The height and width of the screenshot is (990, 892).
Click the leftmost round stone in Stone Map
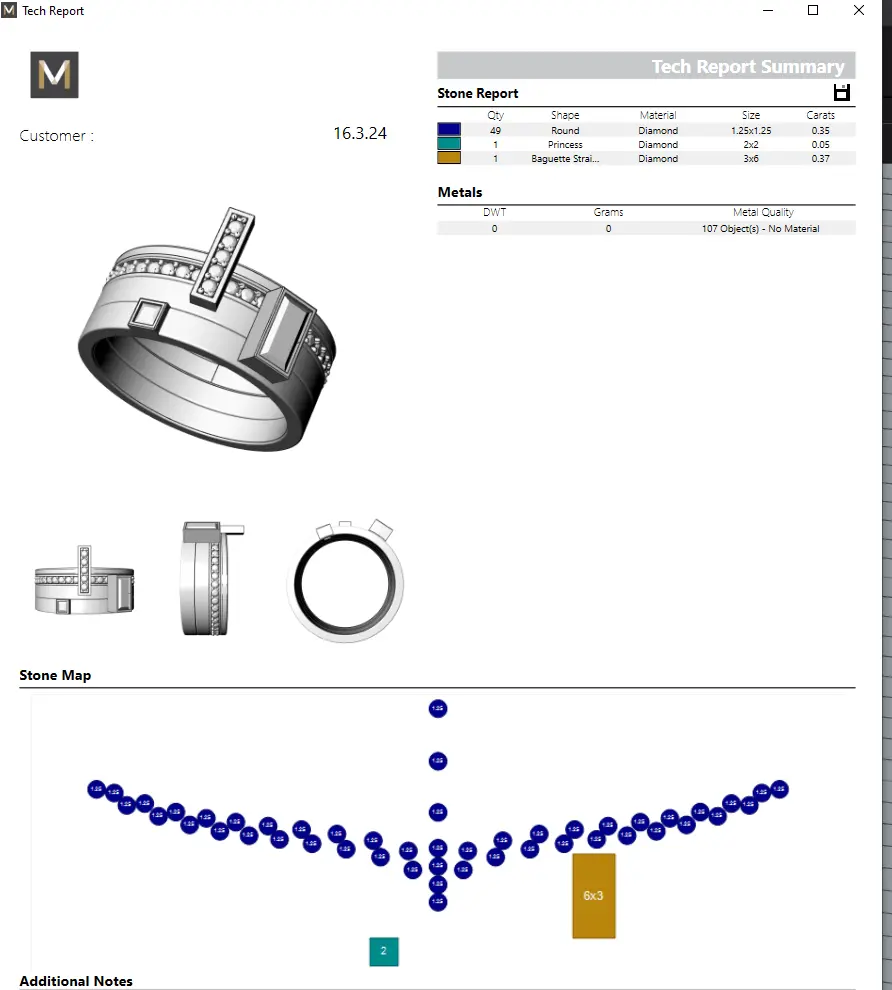(x=96, y=789)
